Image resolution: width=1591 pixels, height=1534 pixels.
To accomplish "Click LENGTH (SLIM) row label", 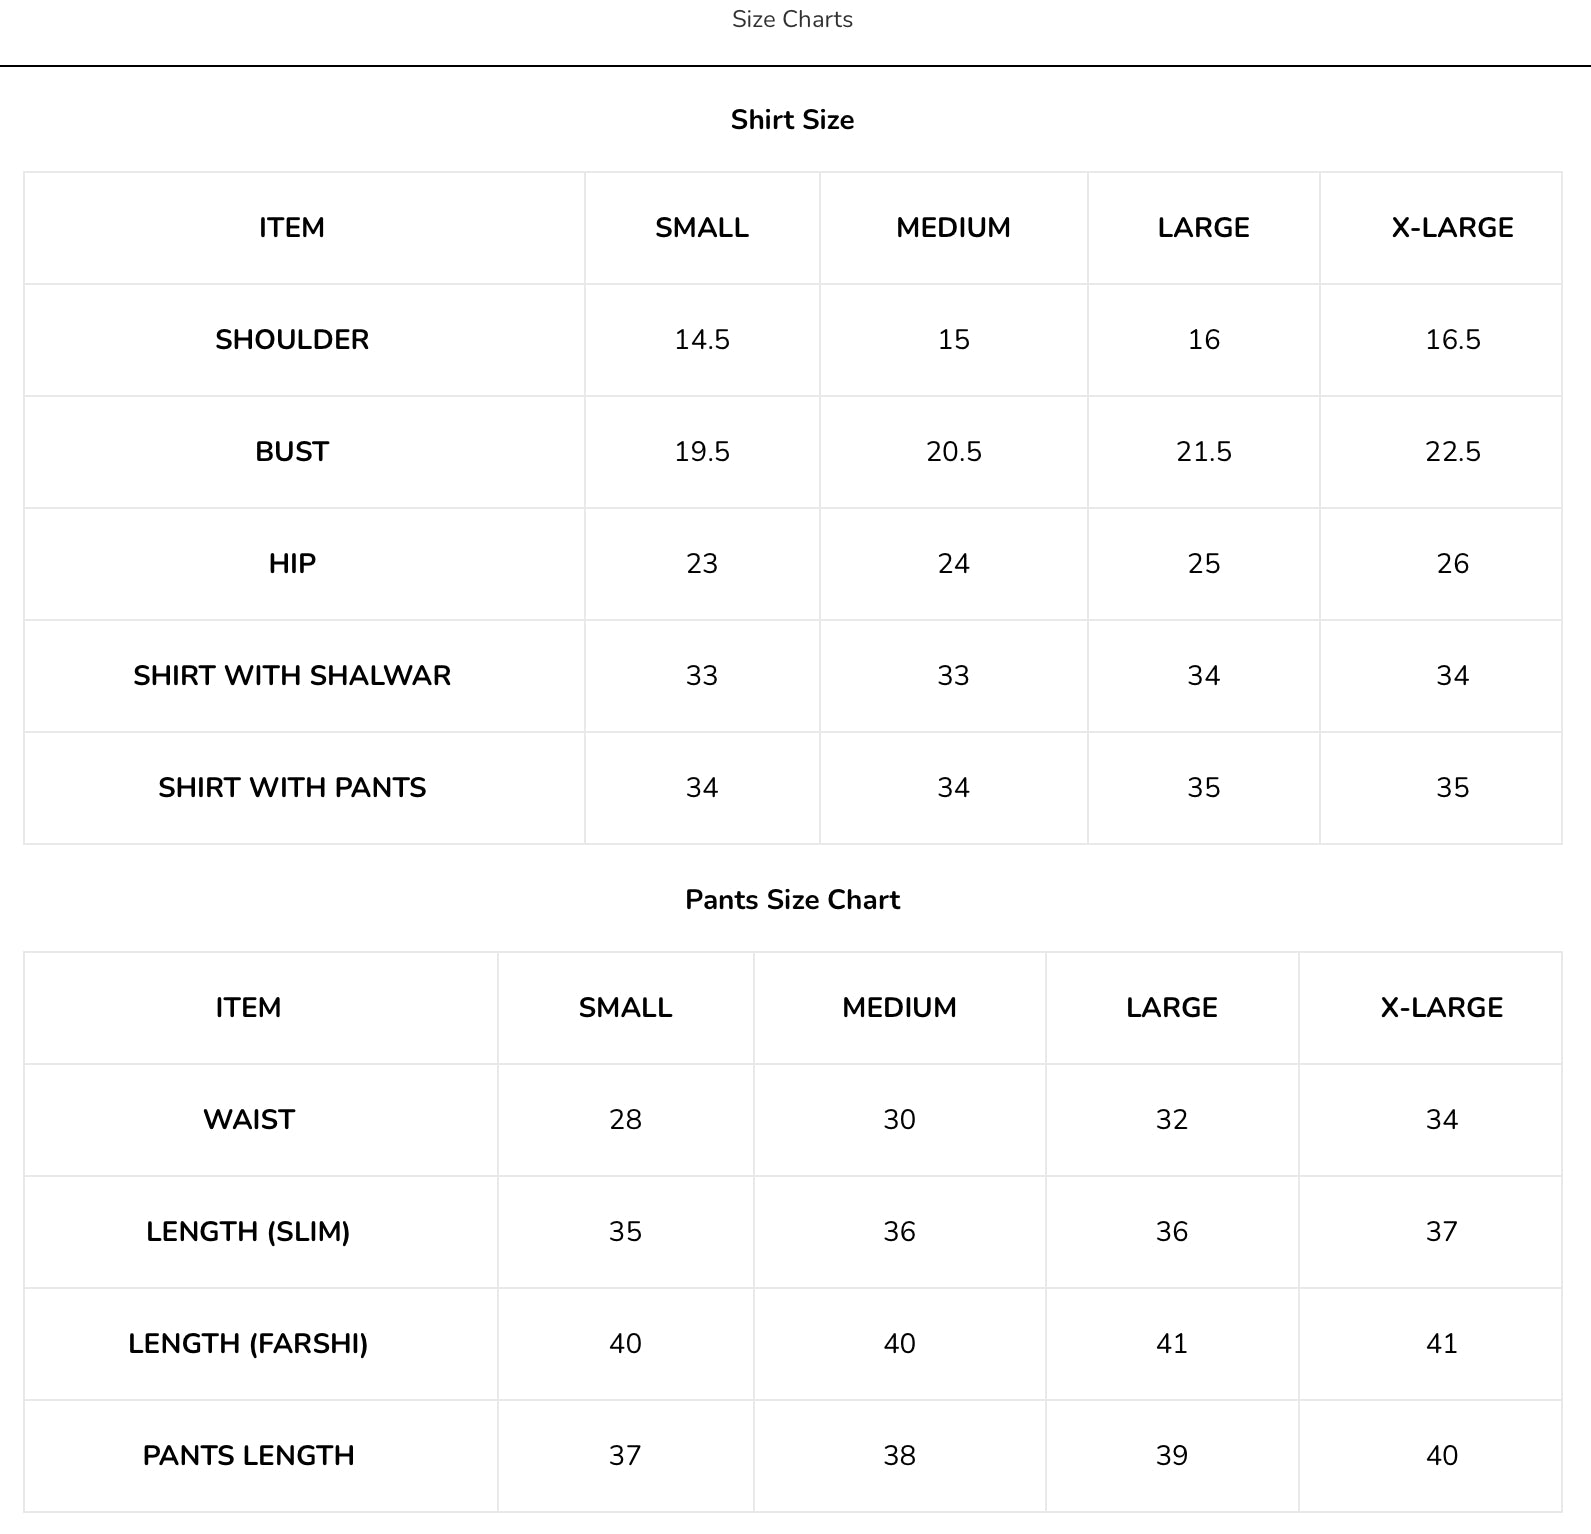I will [x=249, y=1232].
